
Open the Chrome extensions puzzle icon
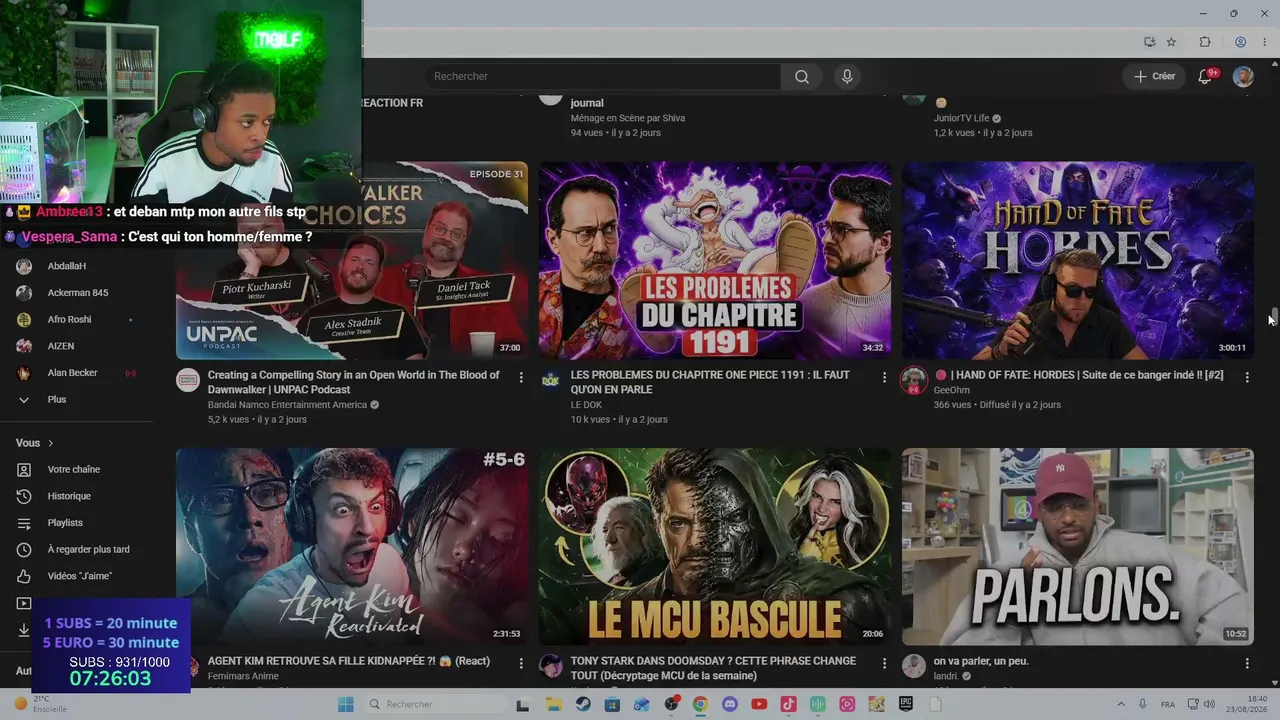(x=1205, y=42)
